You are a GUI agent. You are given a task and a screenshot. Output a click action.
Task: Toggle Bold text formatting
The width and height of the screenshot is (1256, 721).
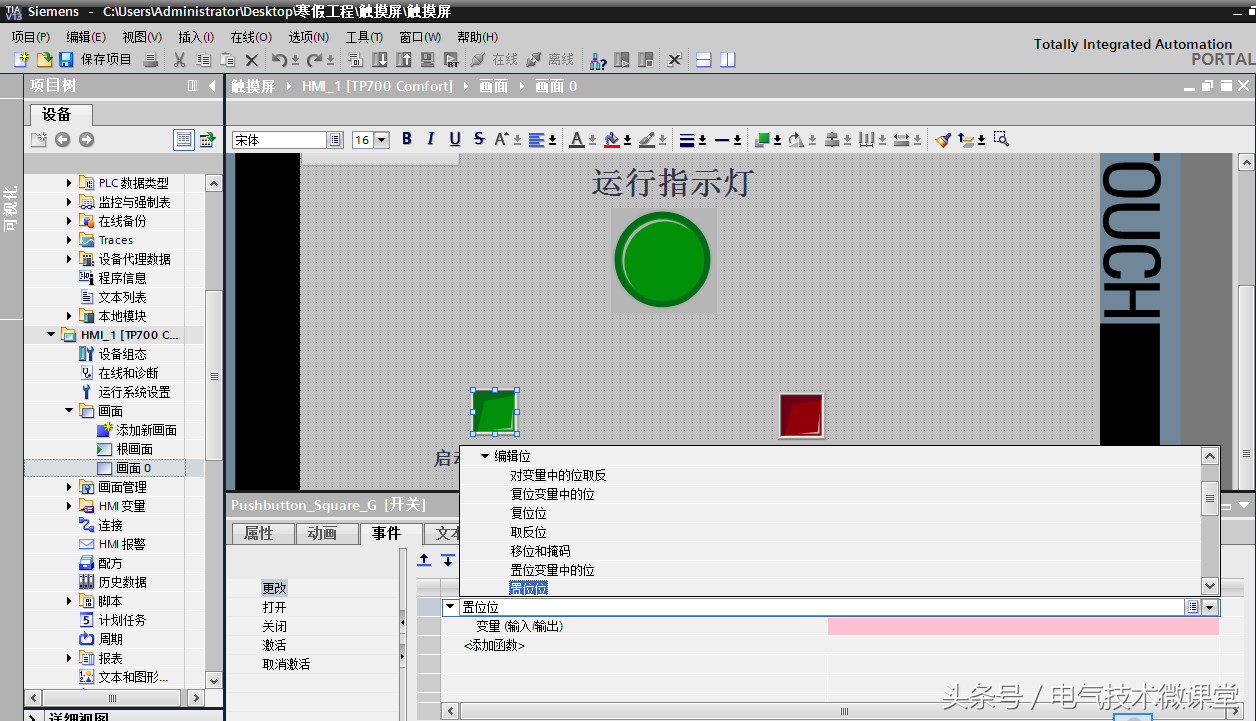407,139
